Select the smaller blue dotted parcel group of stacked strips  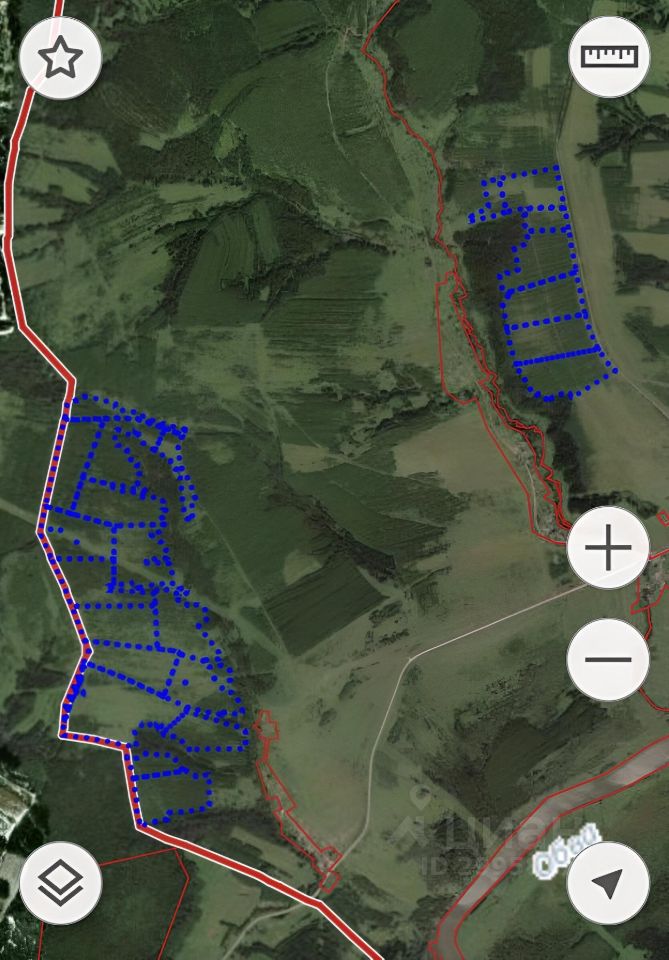[x=542, y=285]
